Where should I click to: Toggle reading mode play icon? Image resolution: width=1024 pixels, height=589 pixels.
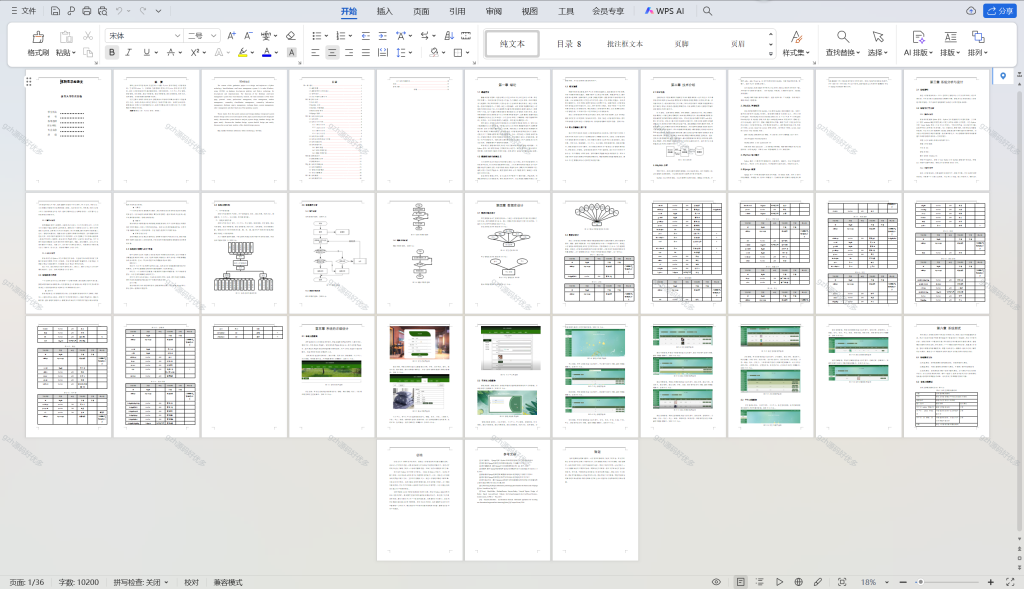(779, 582)
